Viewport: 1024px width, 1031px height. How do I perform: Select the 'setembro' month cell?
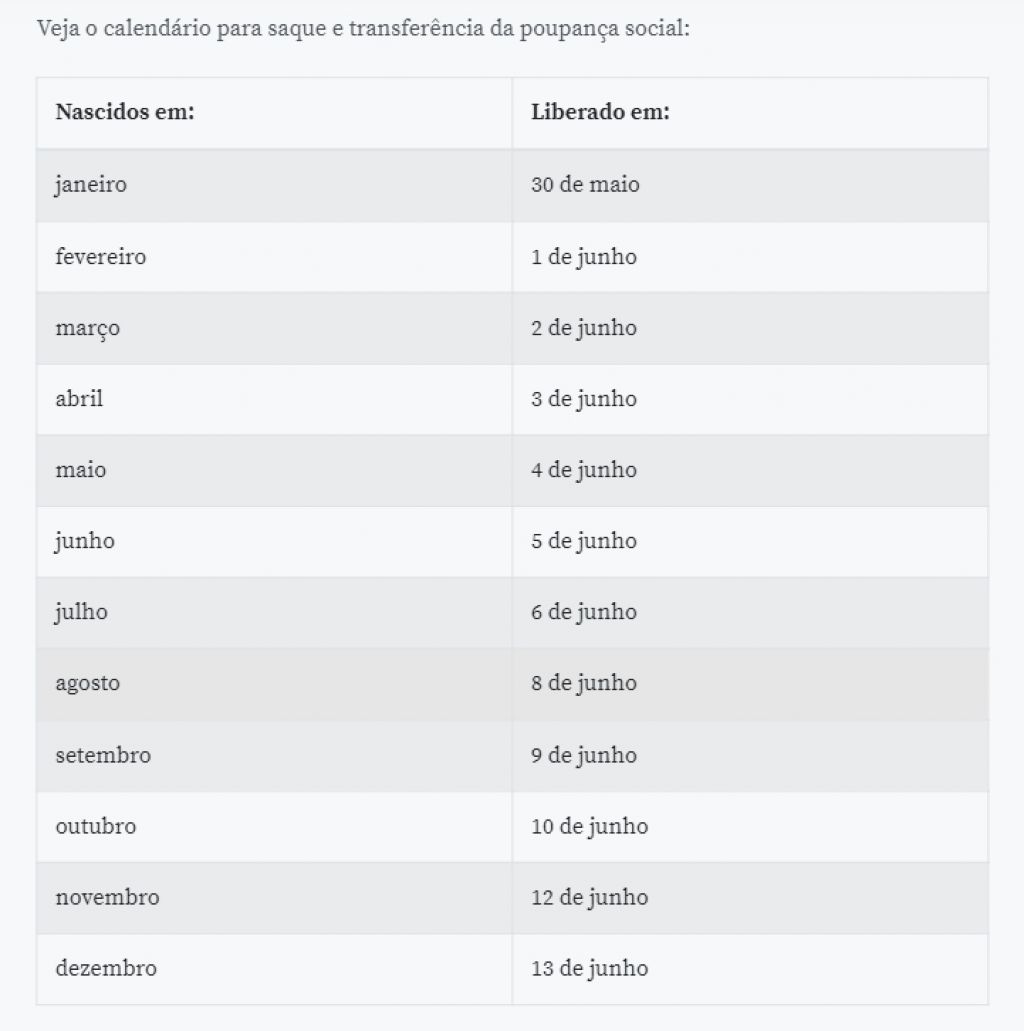(x=274, y=755)
